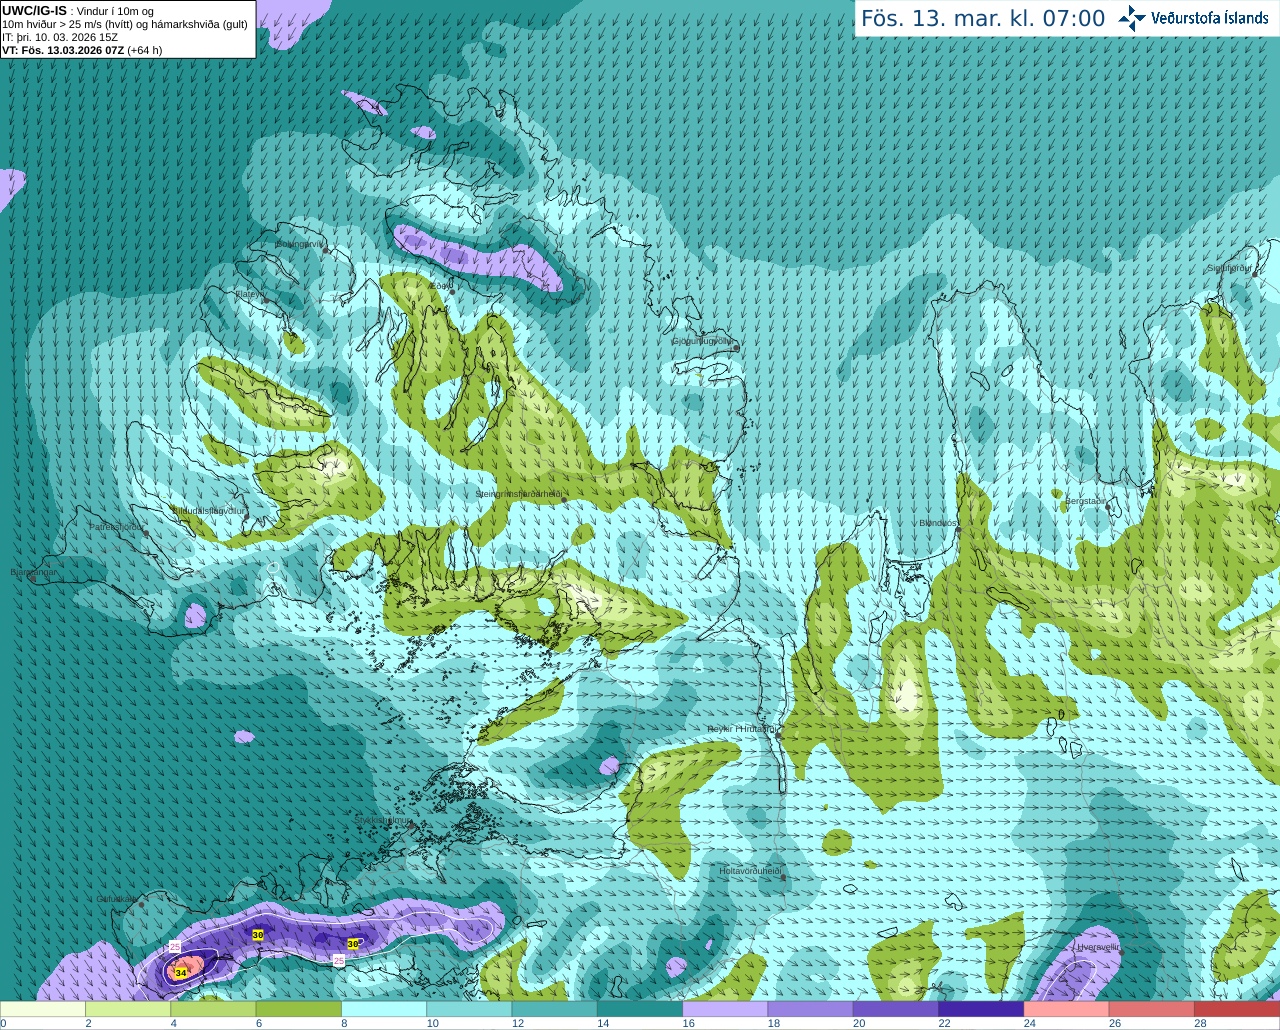Pick the 10–12 turquoise legend swatch

[x=469, y=1009]
